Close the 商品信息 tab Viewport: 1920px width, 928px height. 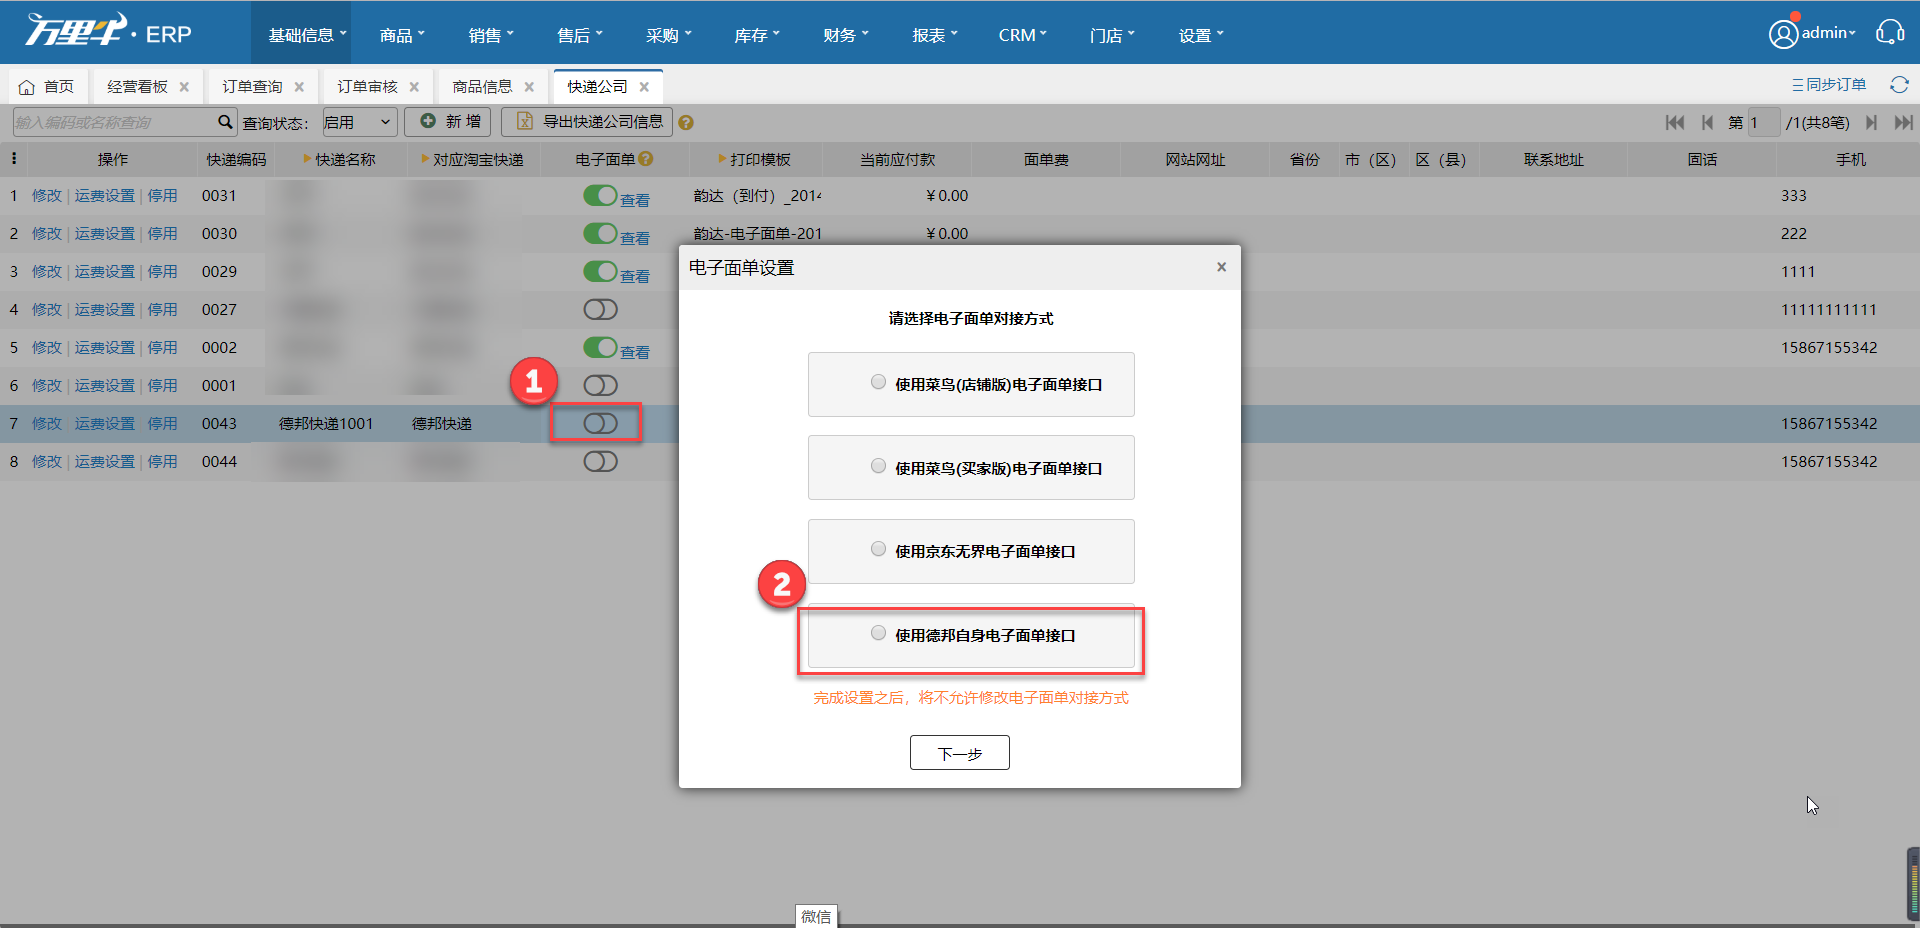[529, 87]
